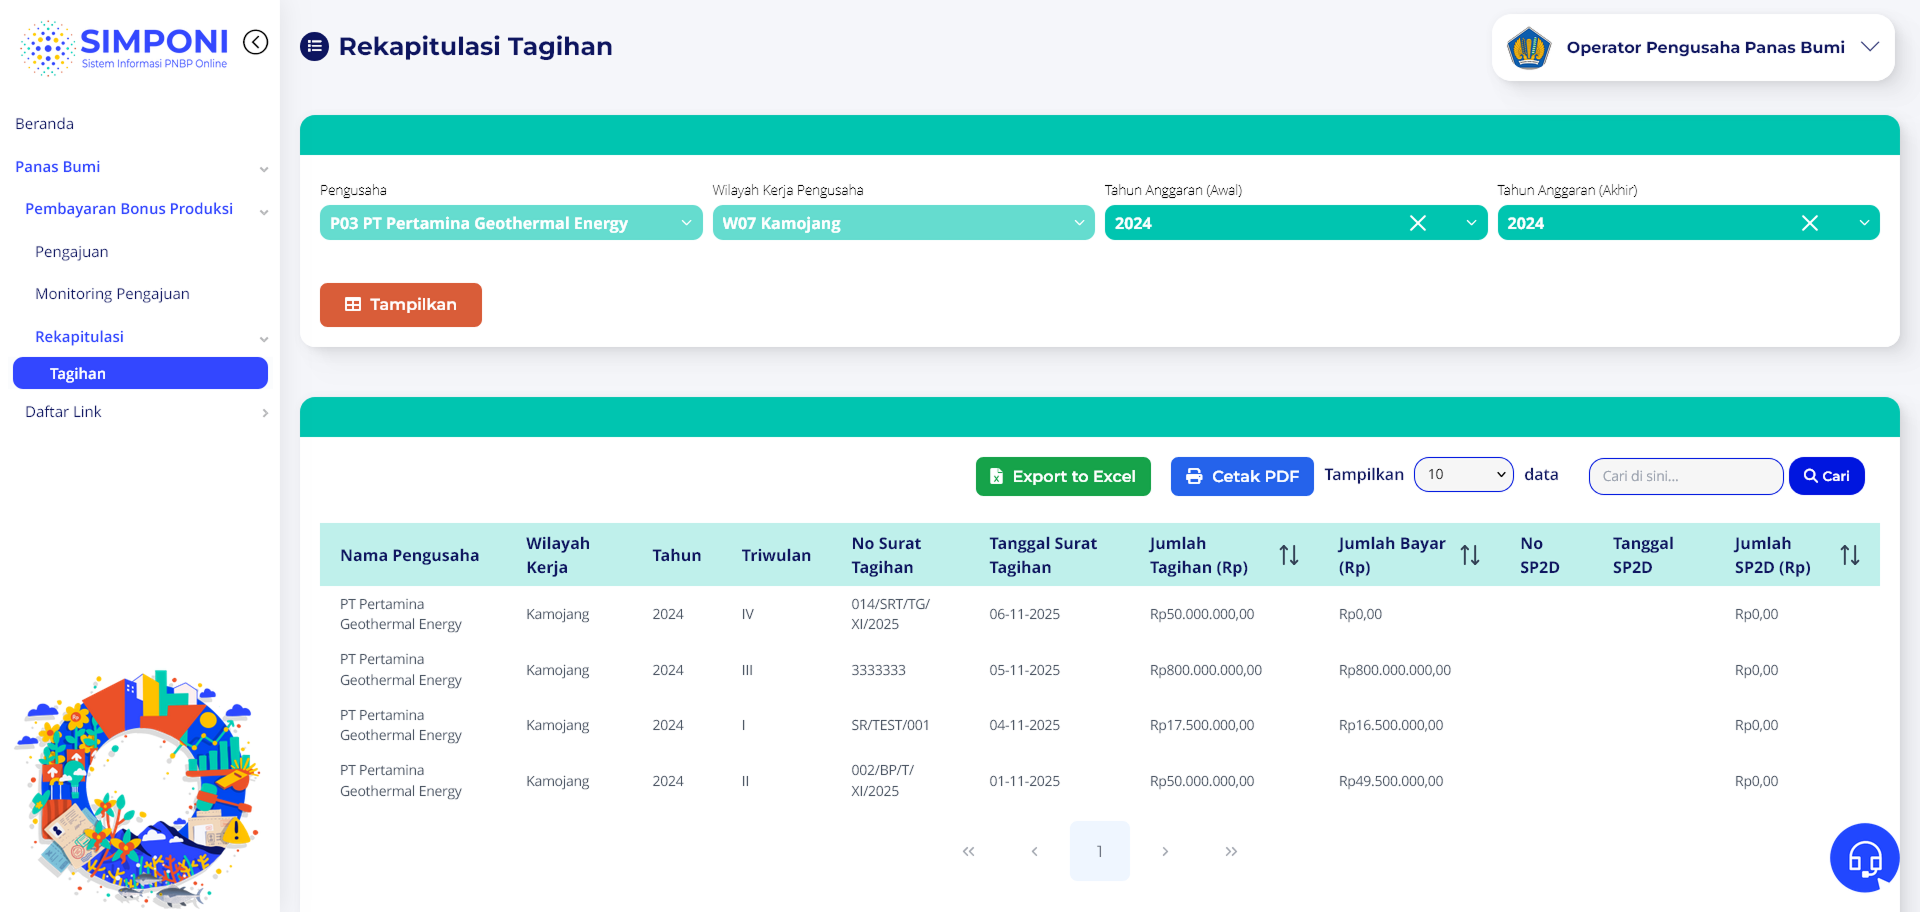Viewport: 1920px width, 912px height.
Task: Focus the 'Cari di sini...' search field
Action: 1686,476
